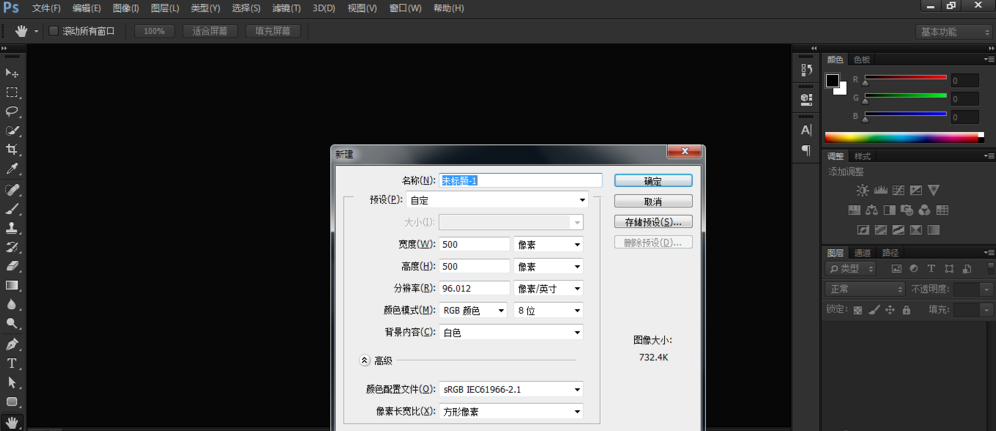Select the Eraser tool
Image resolution: width=996 pixels, height=431 pixels.
point(12,266)
